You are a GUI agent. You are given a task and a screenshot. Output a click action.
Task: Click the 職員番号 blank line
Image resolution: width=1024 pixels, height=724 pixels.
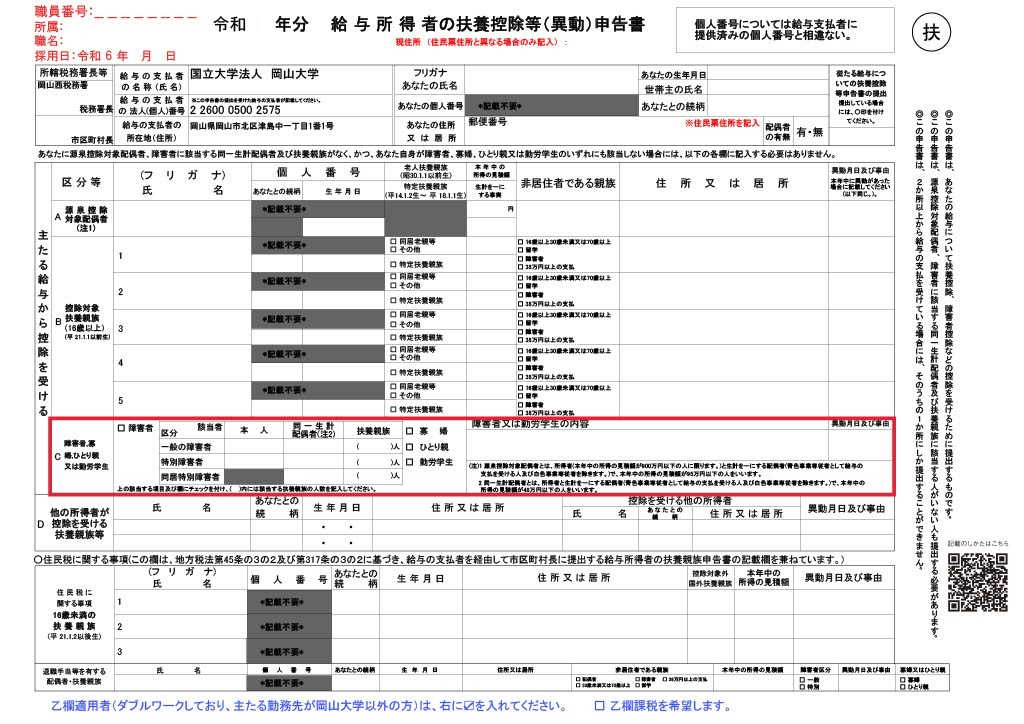click(146, 12)
